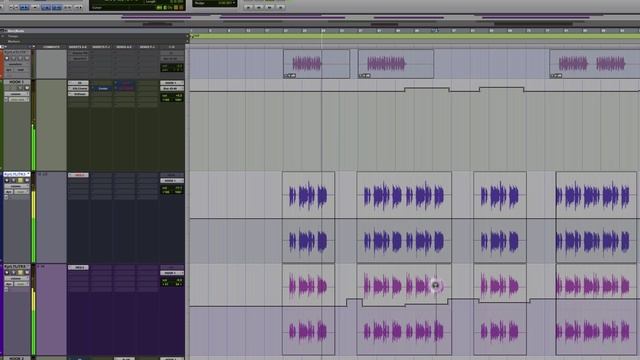
Task: Select the purple FLUTES track name
Action: (x=16, y=267)
